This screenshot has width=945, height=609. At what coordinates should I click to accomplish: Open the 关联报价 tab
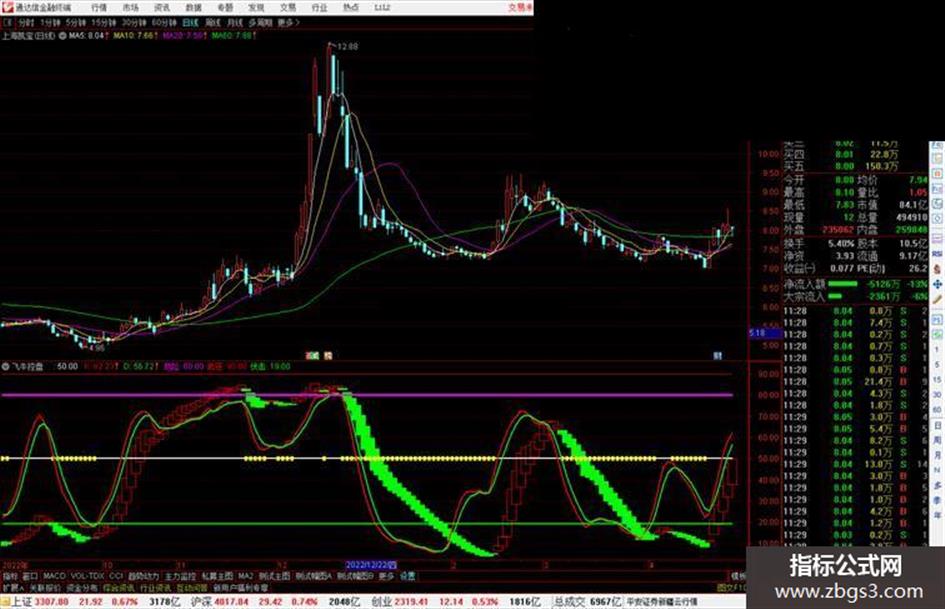[x=45, y=587]
